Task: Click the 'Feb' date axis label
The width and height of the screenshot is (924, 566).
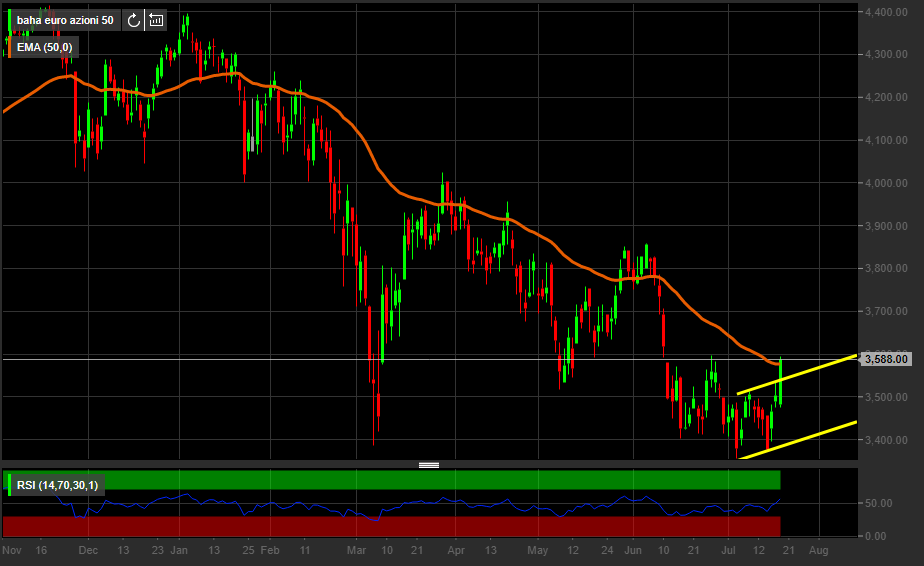Action: 270,551
